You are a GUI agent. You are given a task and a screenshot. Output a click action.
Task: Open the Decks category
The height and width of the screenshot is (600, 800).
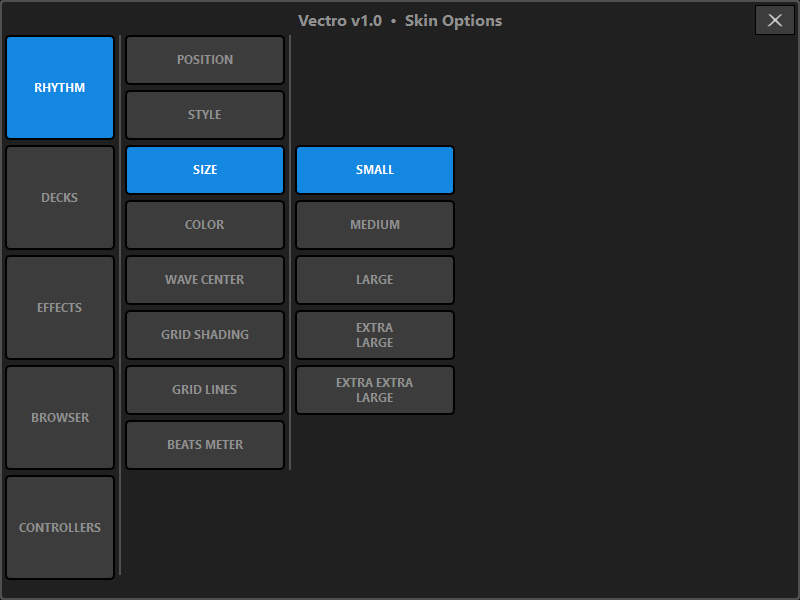coord(60,197)
